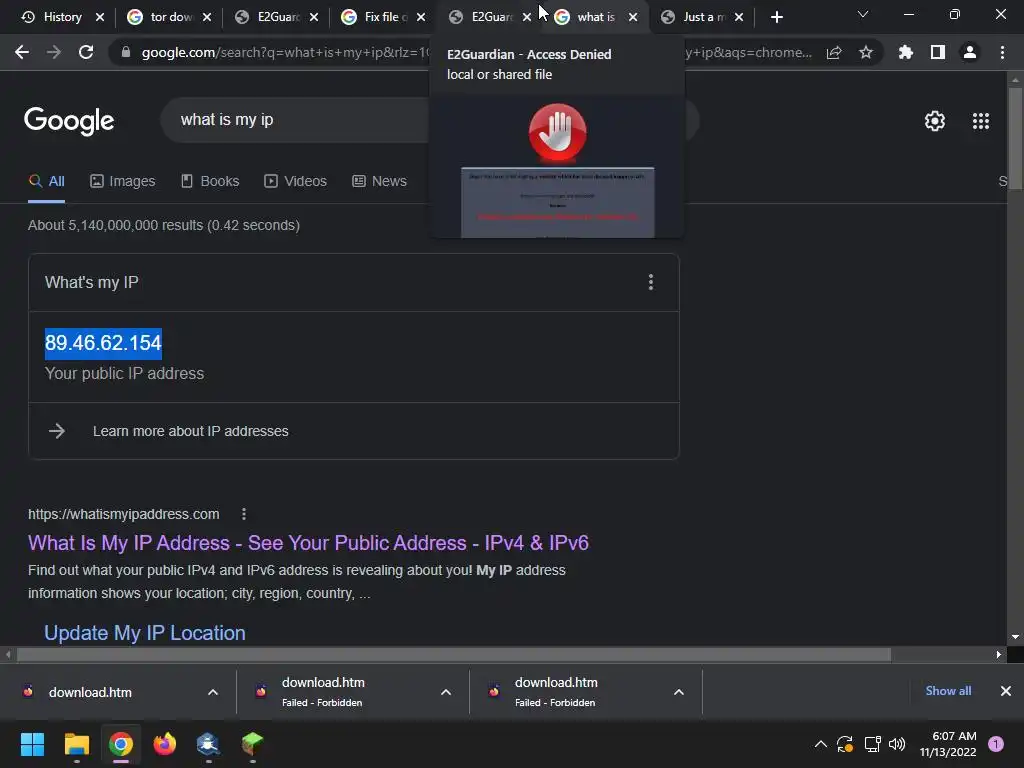The width and height of the screenshot is (1024, 768).
Task: Open the Windows Start menu
Action: pos(32,744)
